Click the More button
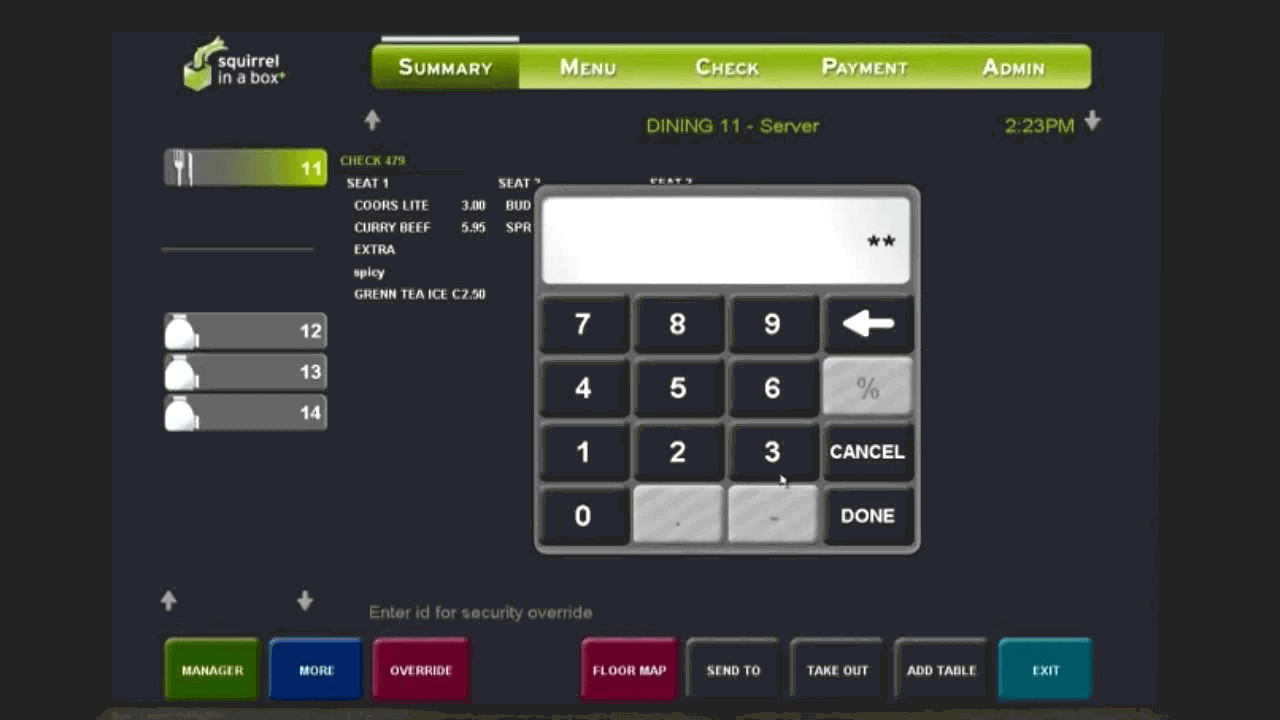This screenshot has height=720, width=1280. point(315,668)
